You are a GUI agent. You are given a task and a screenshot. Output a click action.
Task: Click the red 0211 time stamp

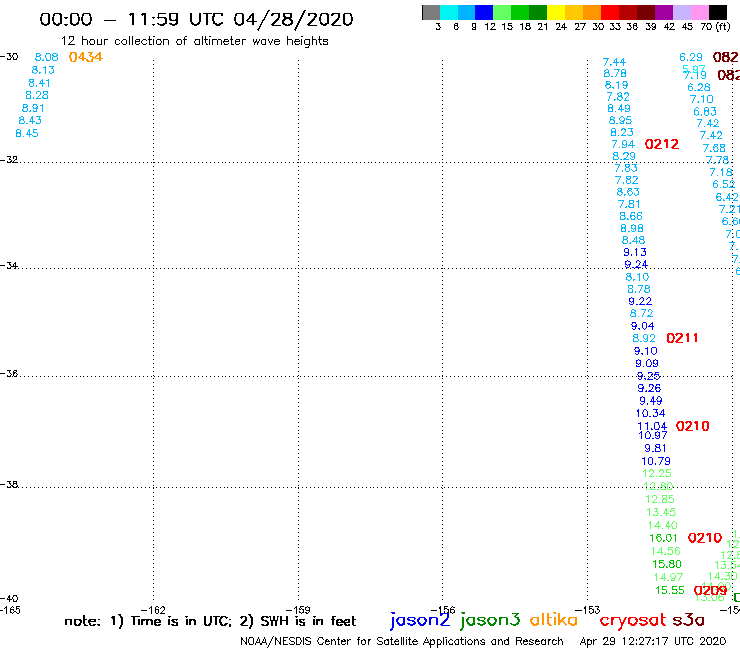pos(682,338)
